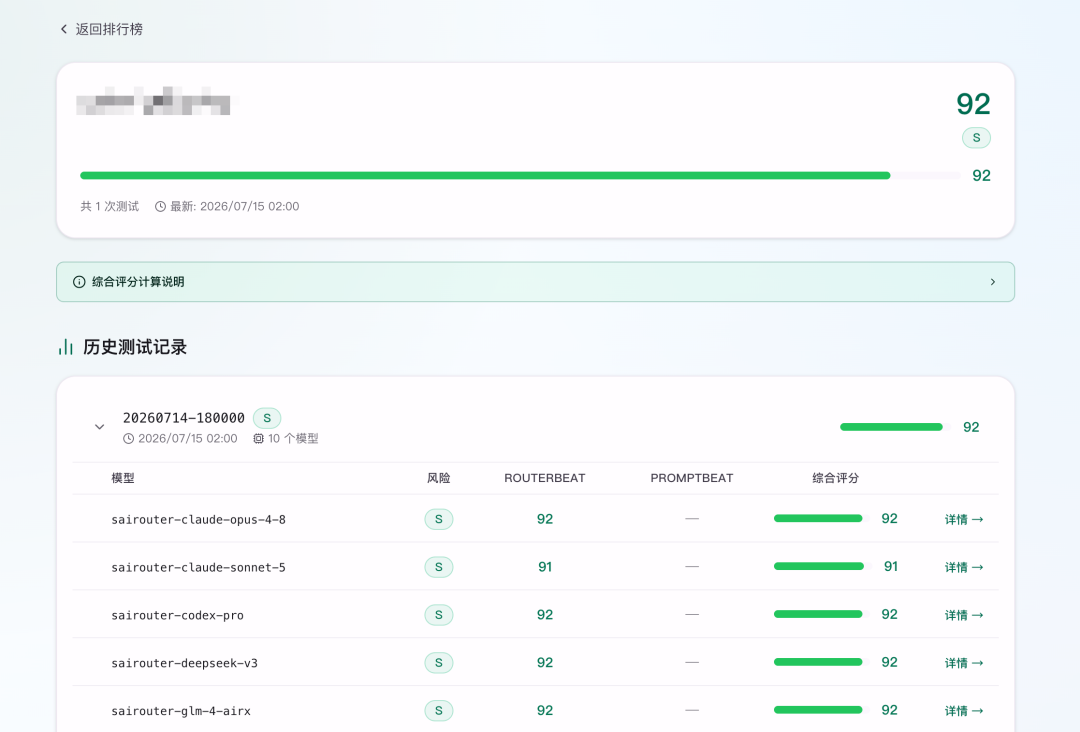Select the sairouter-glm-4-airx model name
1080x732 pixels.
(181, 711)
